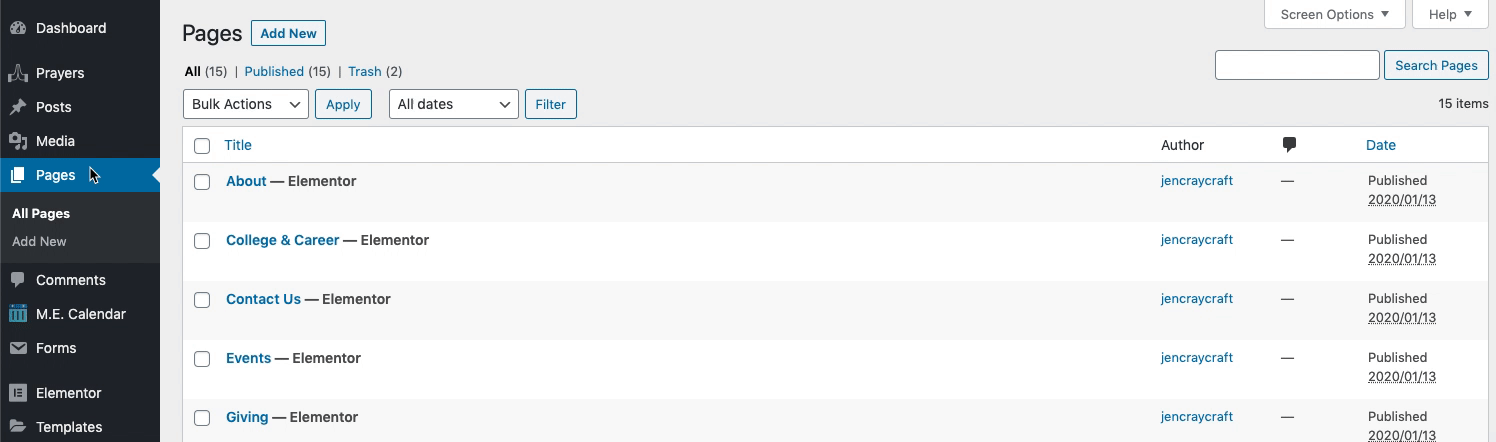Screen dimensions: 1496x442
Task: Click the Posts pushpin icon
Action: pos(17,107)
